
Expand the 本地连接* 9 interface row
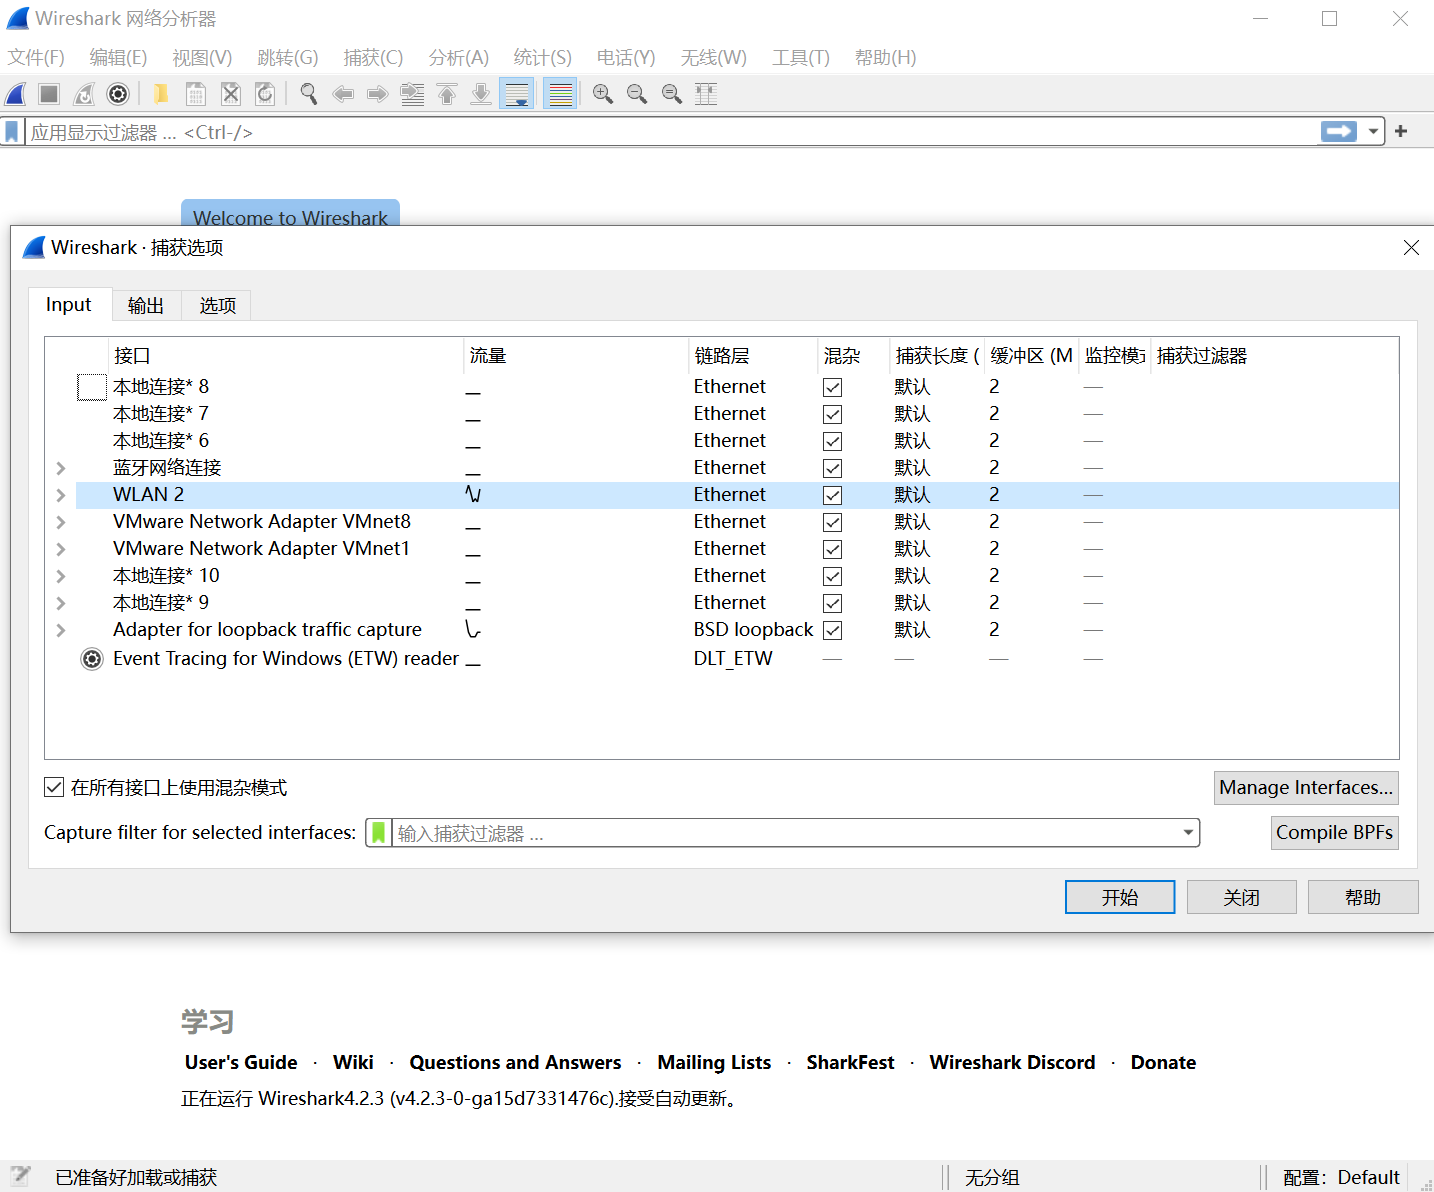tap(61, 603)
